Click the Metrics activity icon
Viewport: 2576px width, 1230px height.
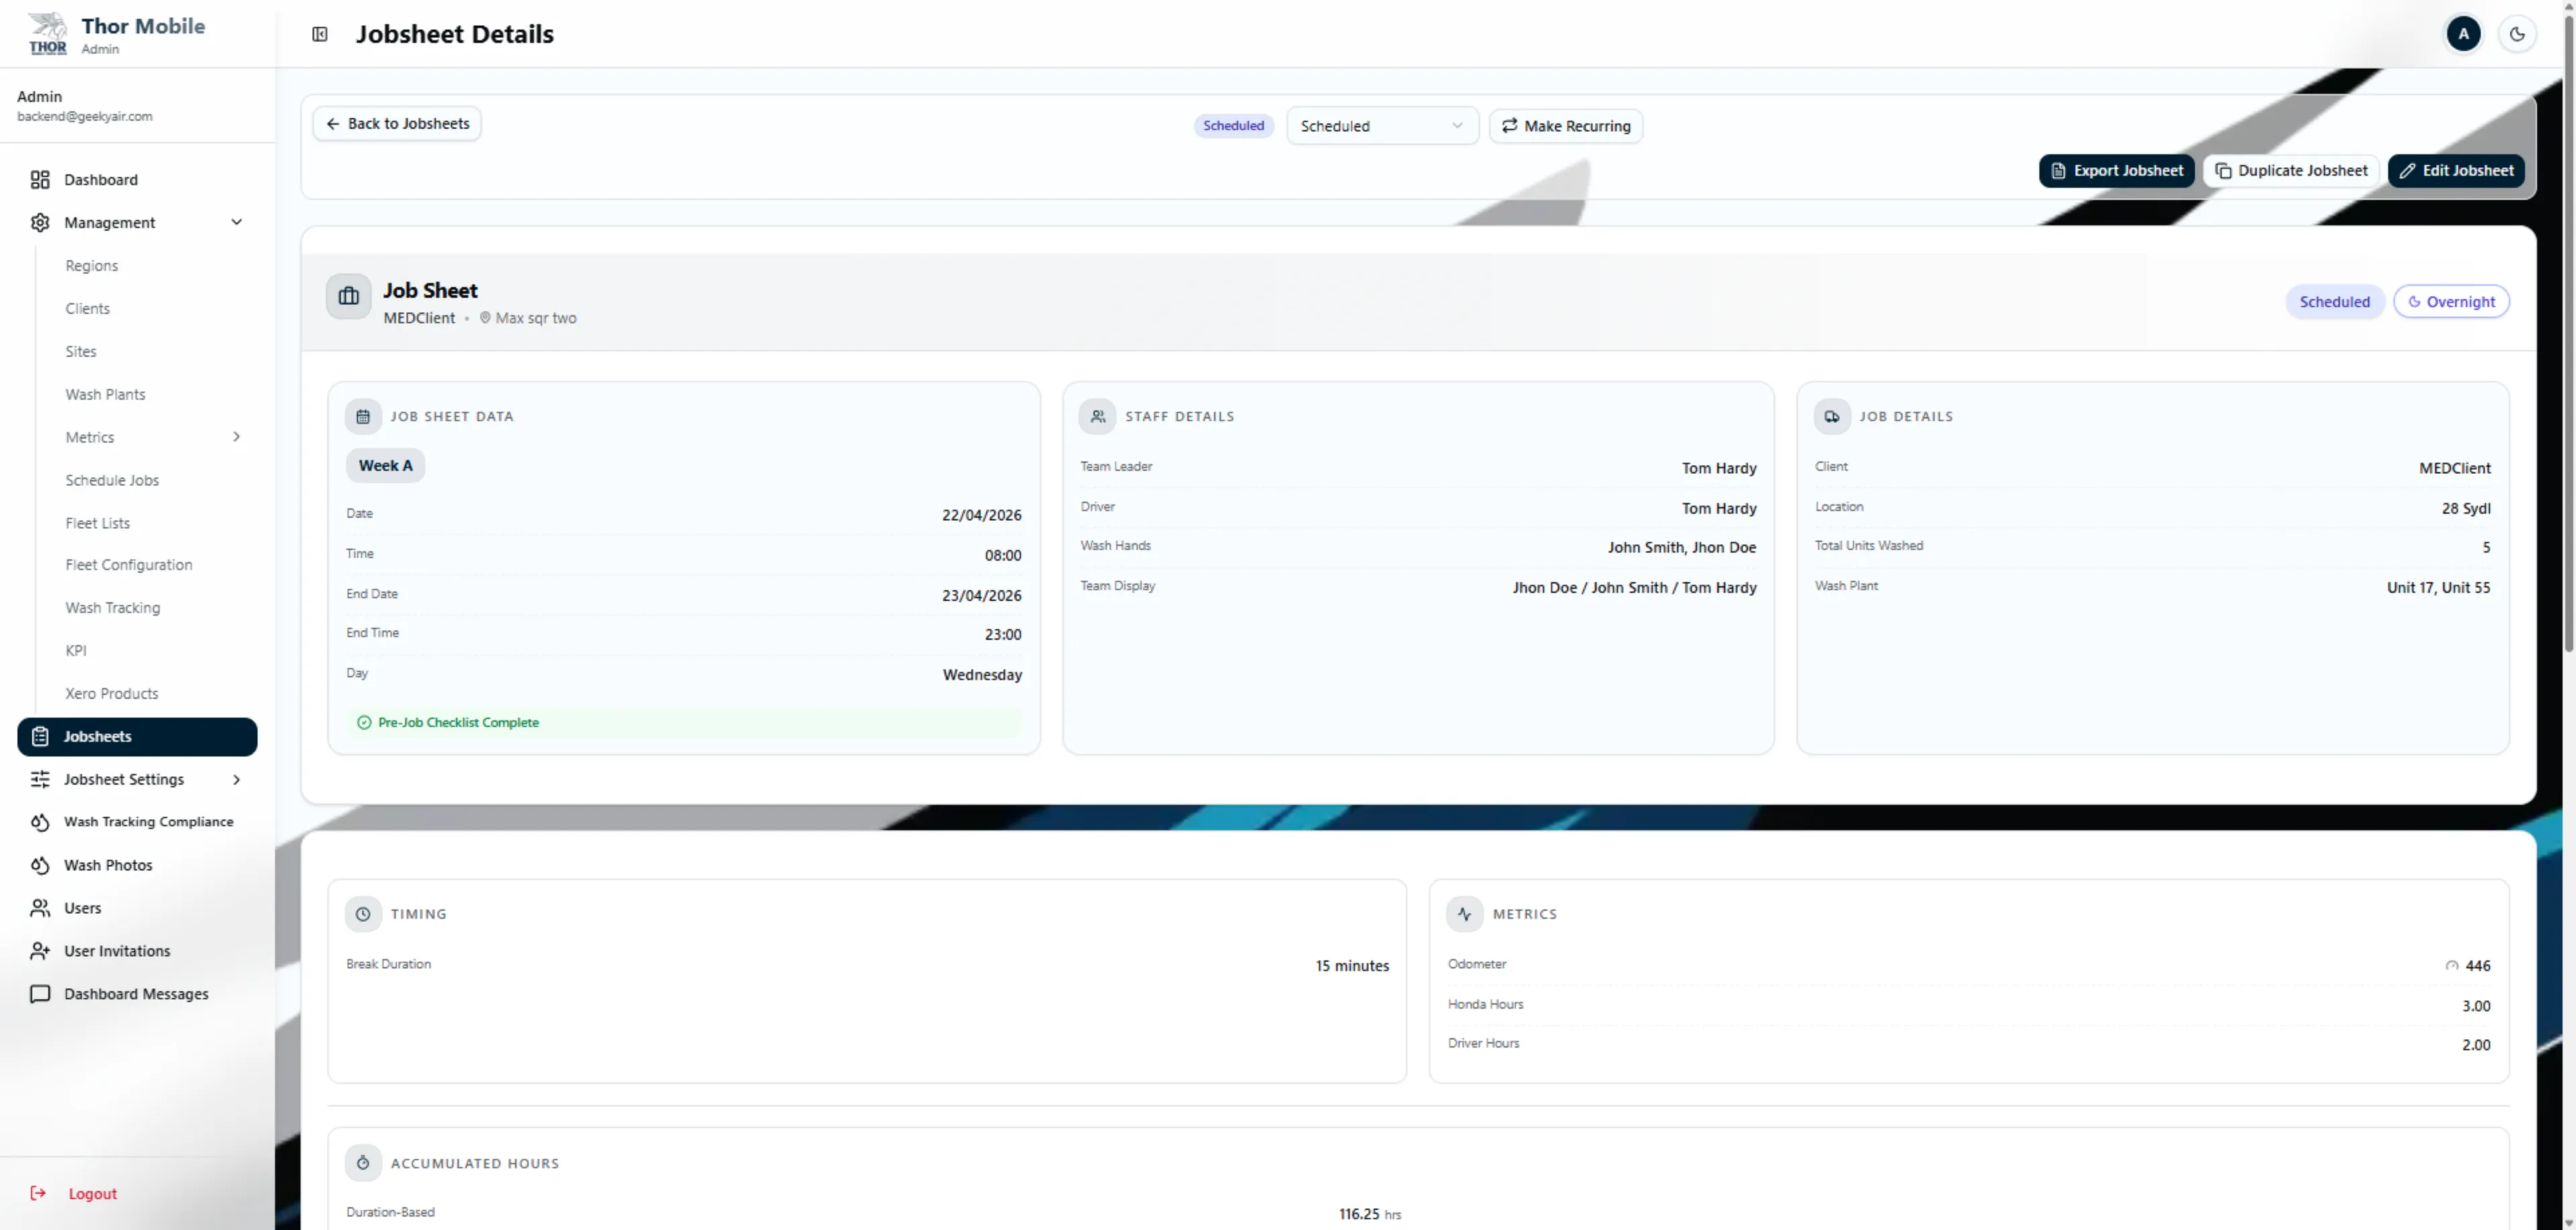coord(1465,914)
